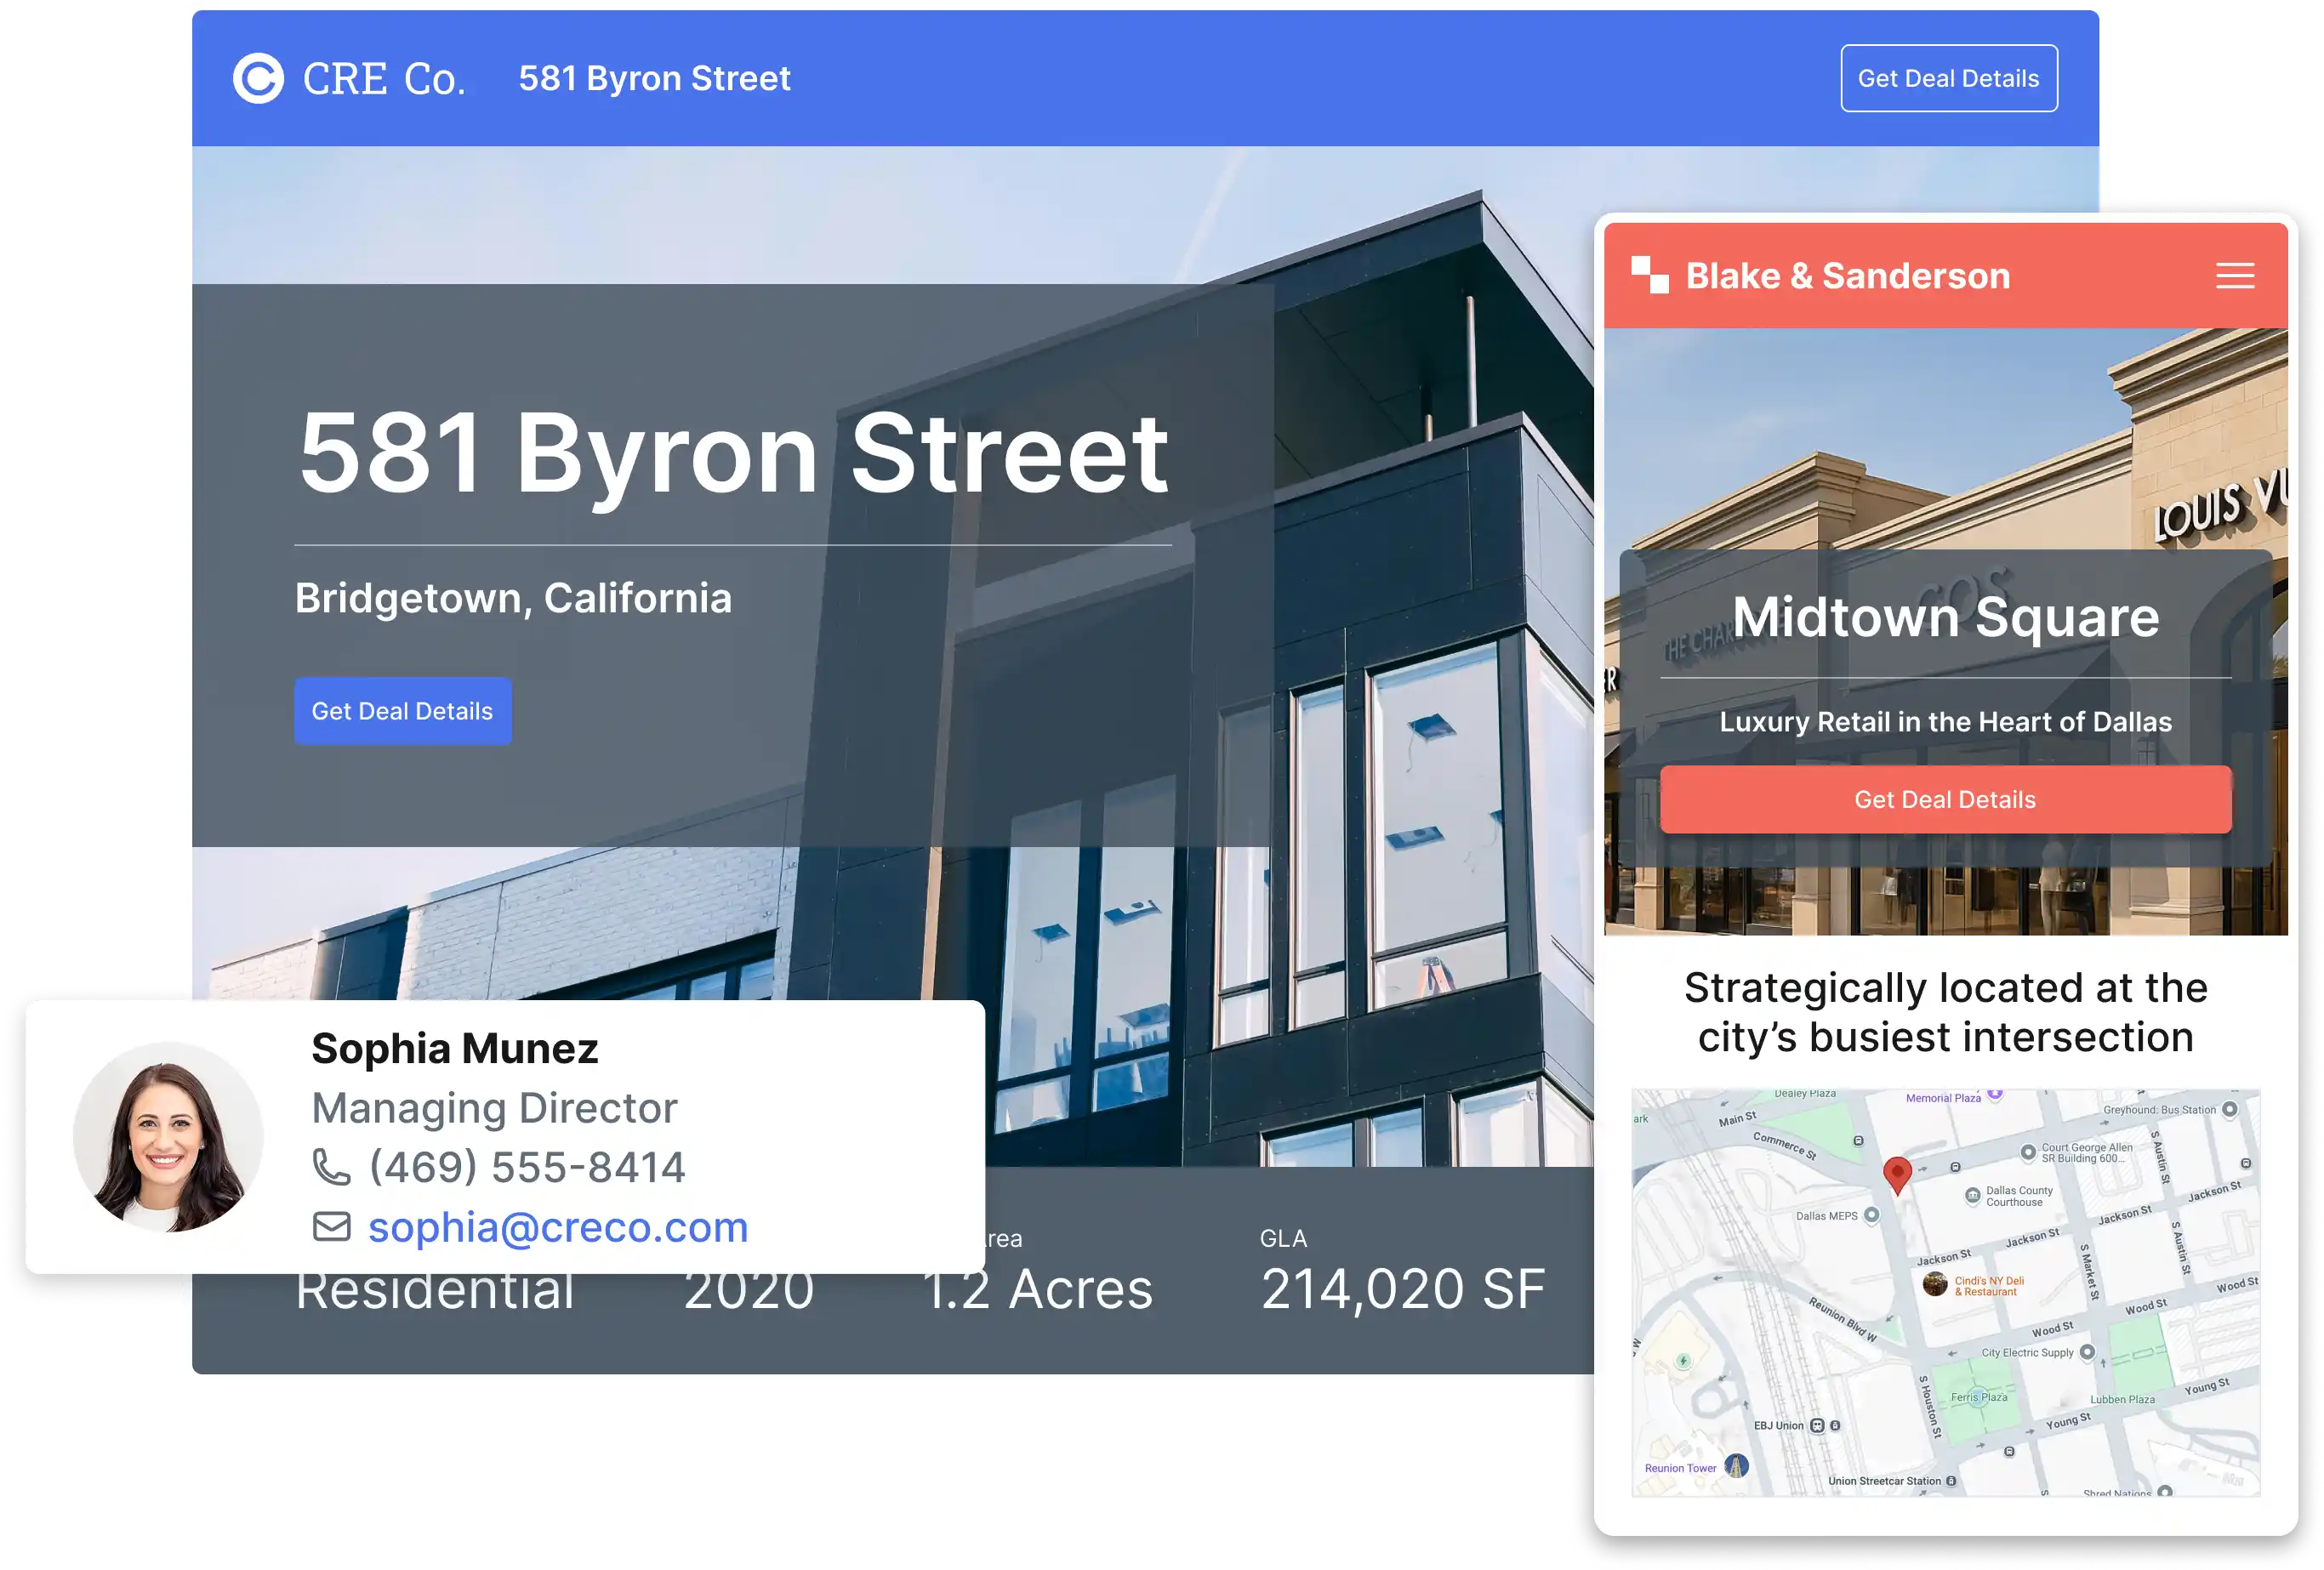Click the S Houston St label on map

pos(1929,1407)
